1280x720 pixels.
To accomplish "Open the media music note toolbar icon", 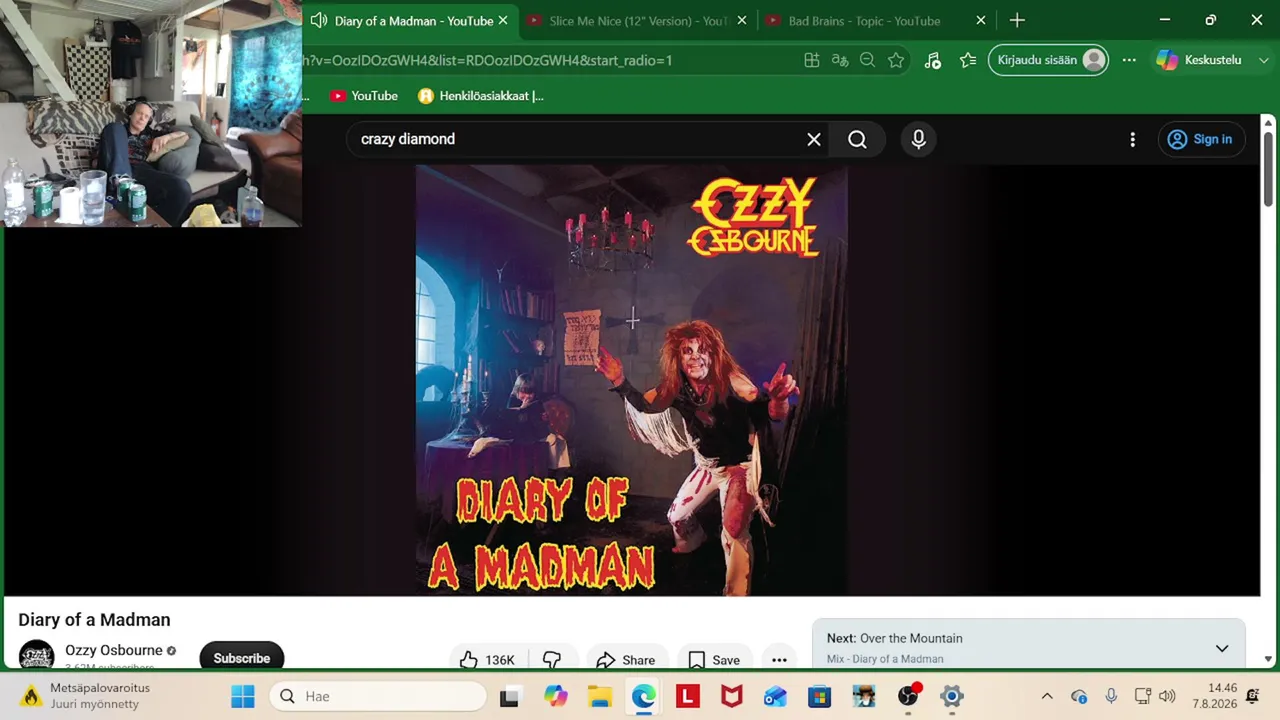I will coord(933,60).
